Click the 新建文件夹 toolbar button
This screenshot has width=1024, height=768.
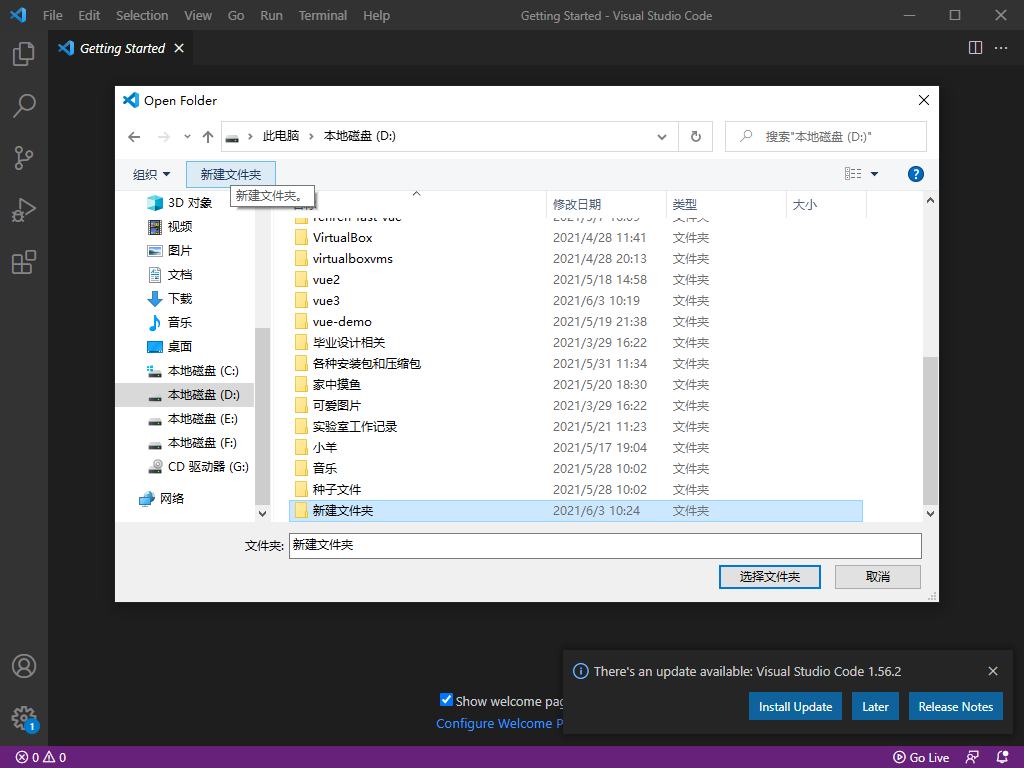pyautogui.click(x=231, y=174)
